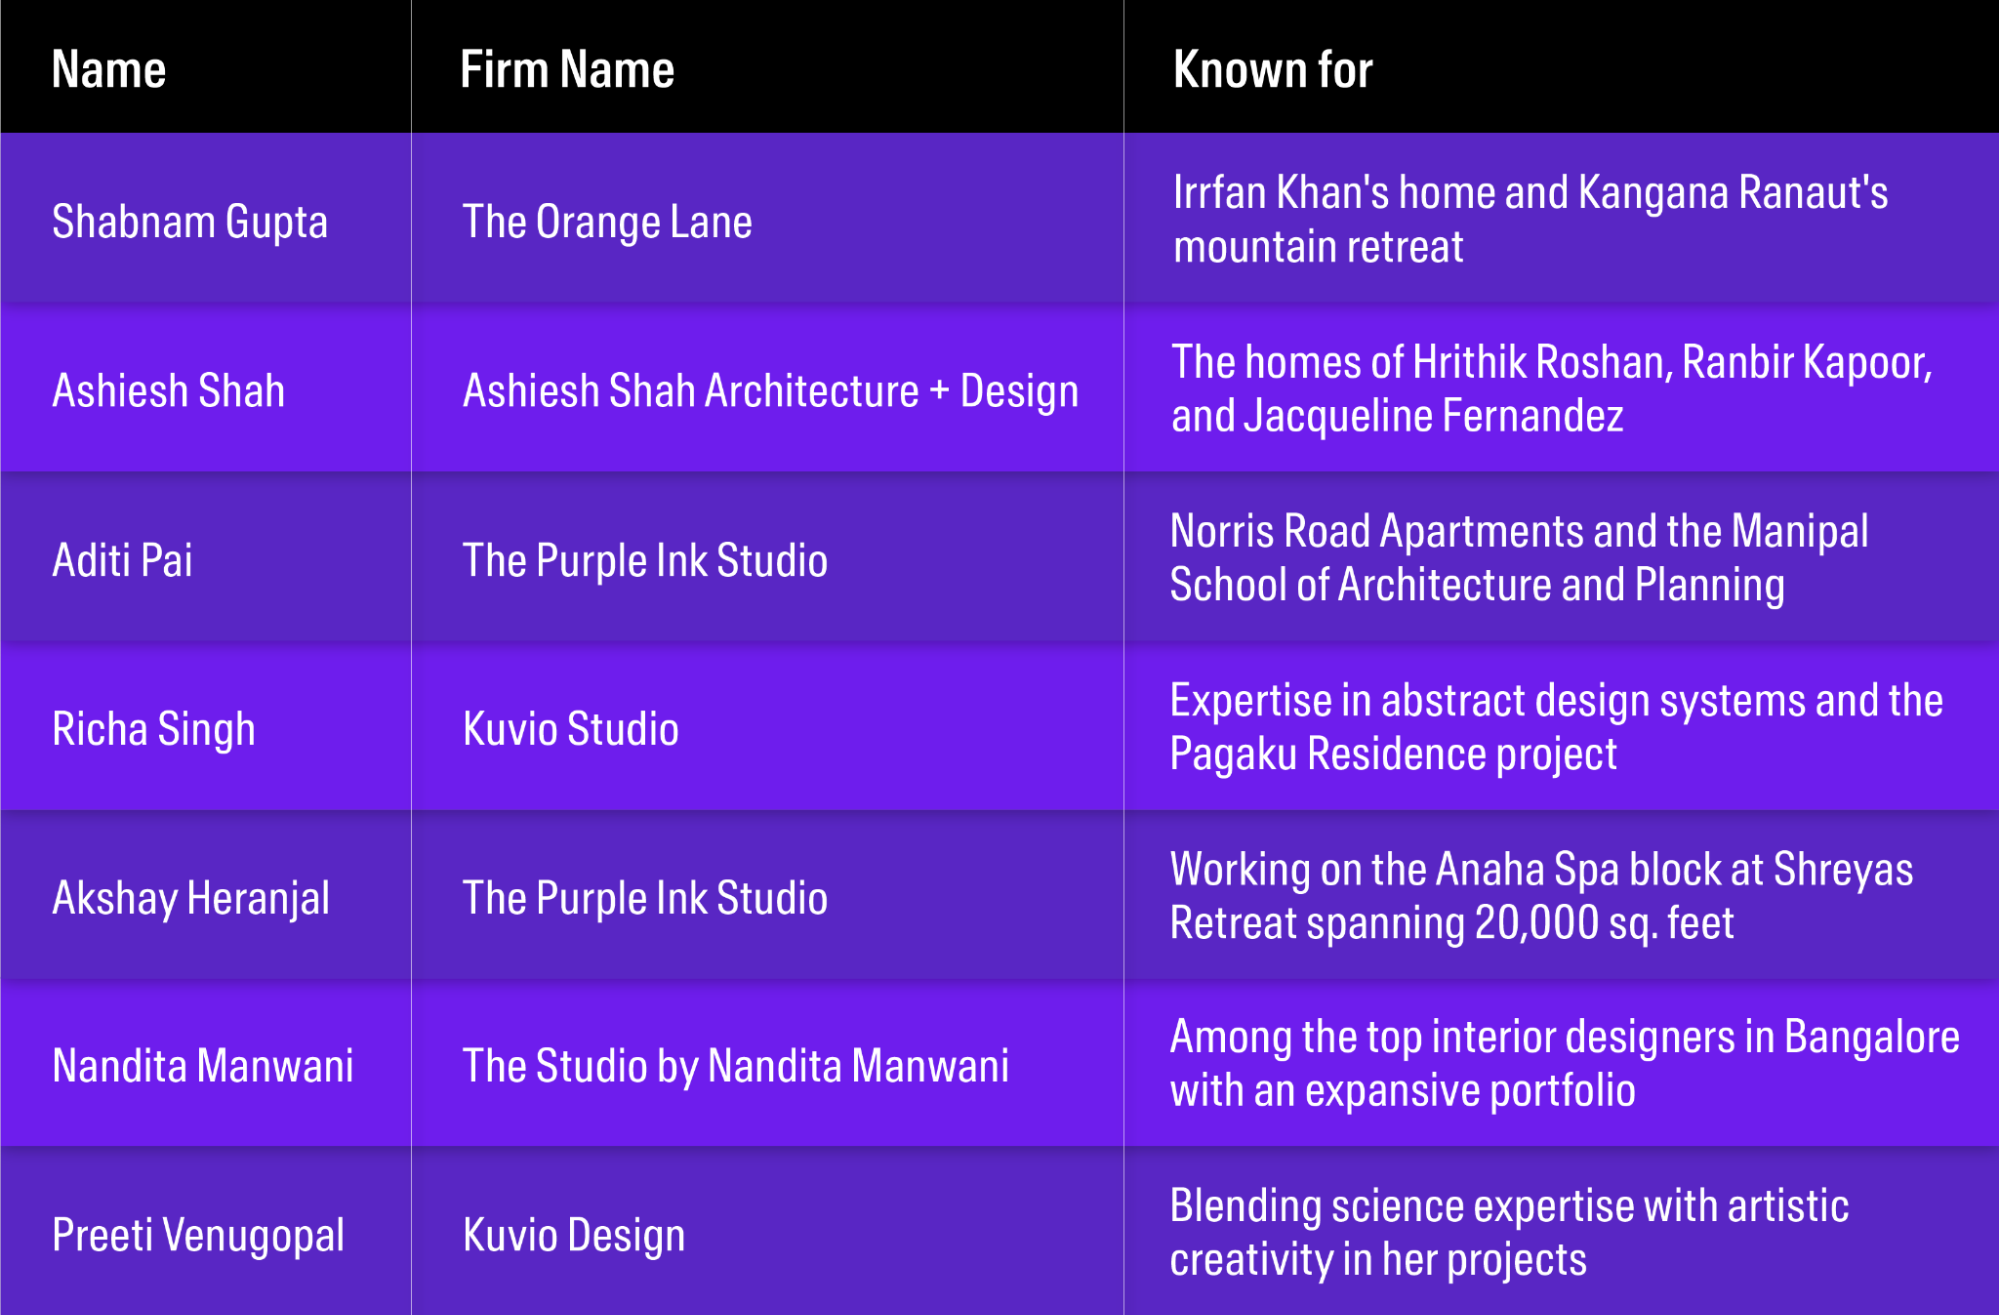Image resolution: width=1999 pixels, height=1315 pixels.
Task: Click the 'Firm Name' column header
Action: (x=567, y=69)
